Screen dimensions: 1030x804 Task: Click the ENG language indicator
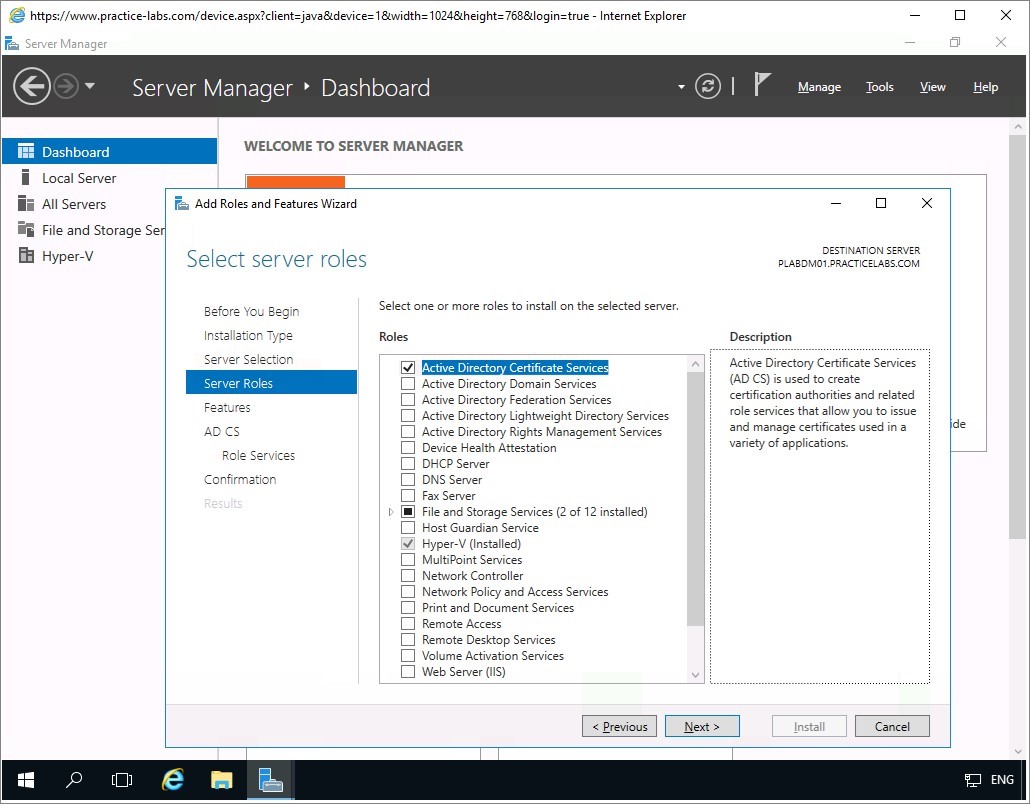click(1002, 780)
